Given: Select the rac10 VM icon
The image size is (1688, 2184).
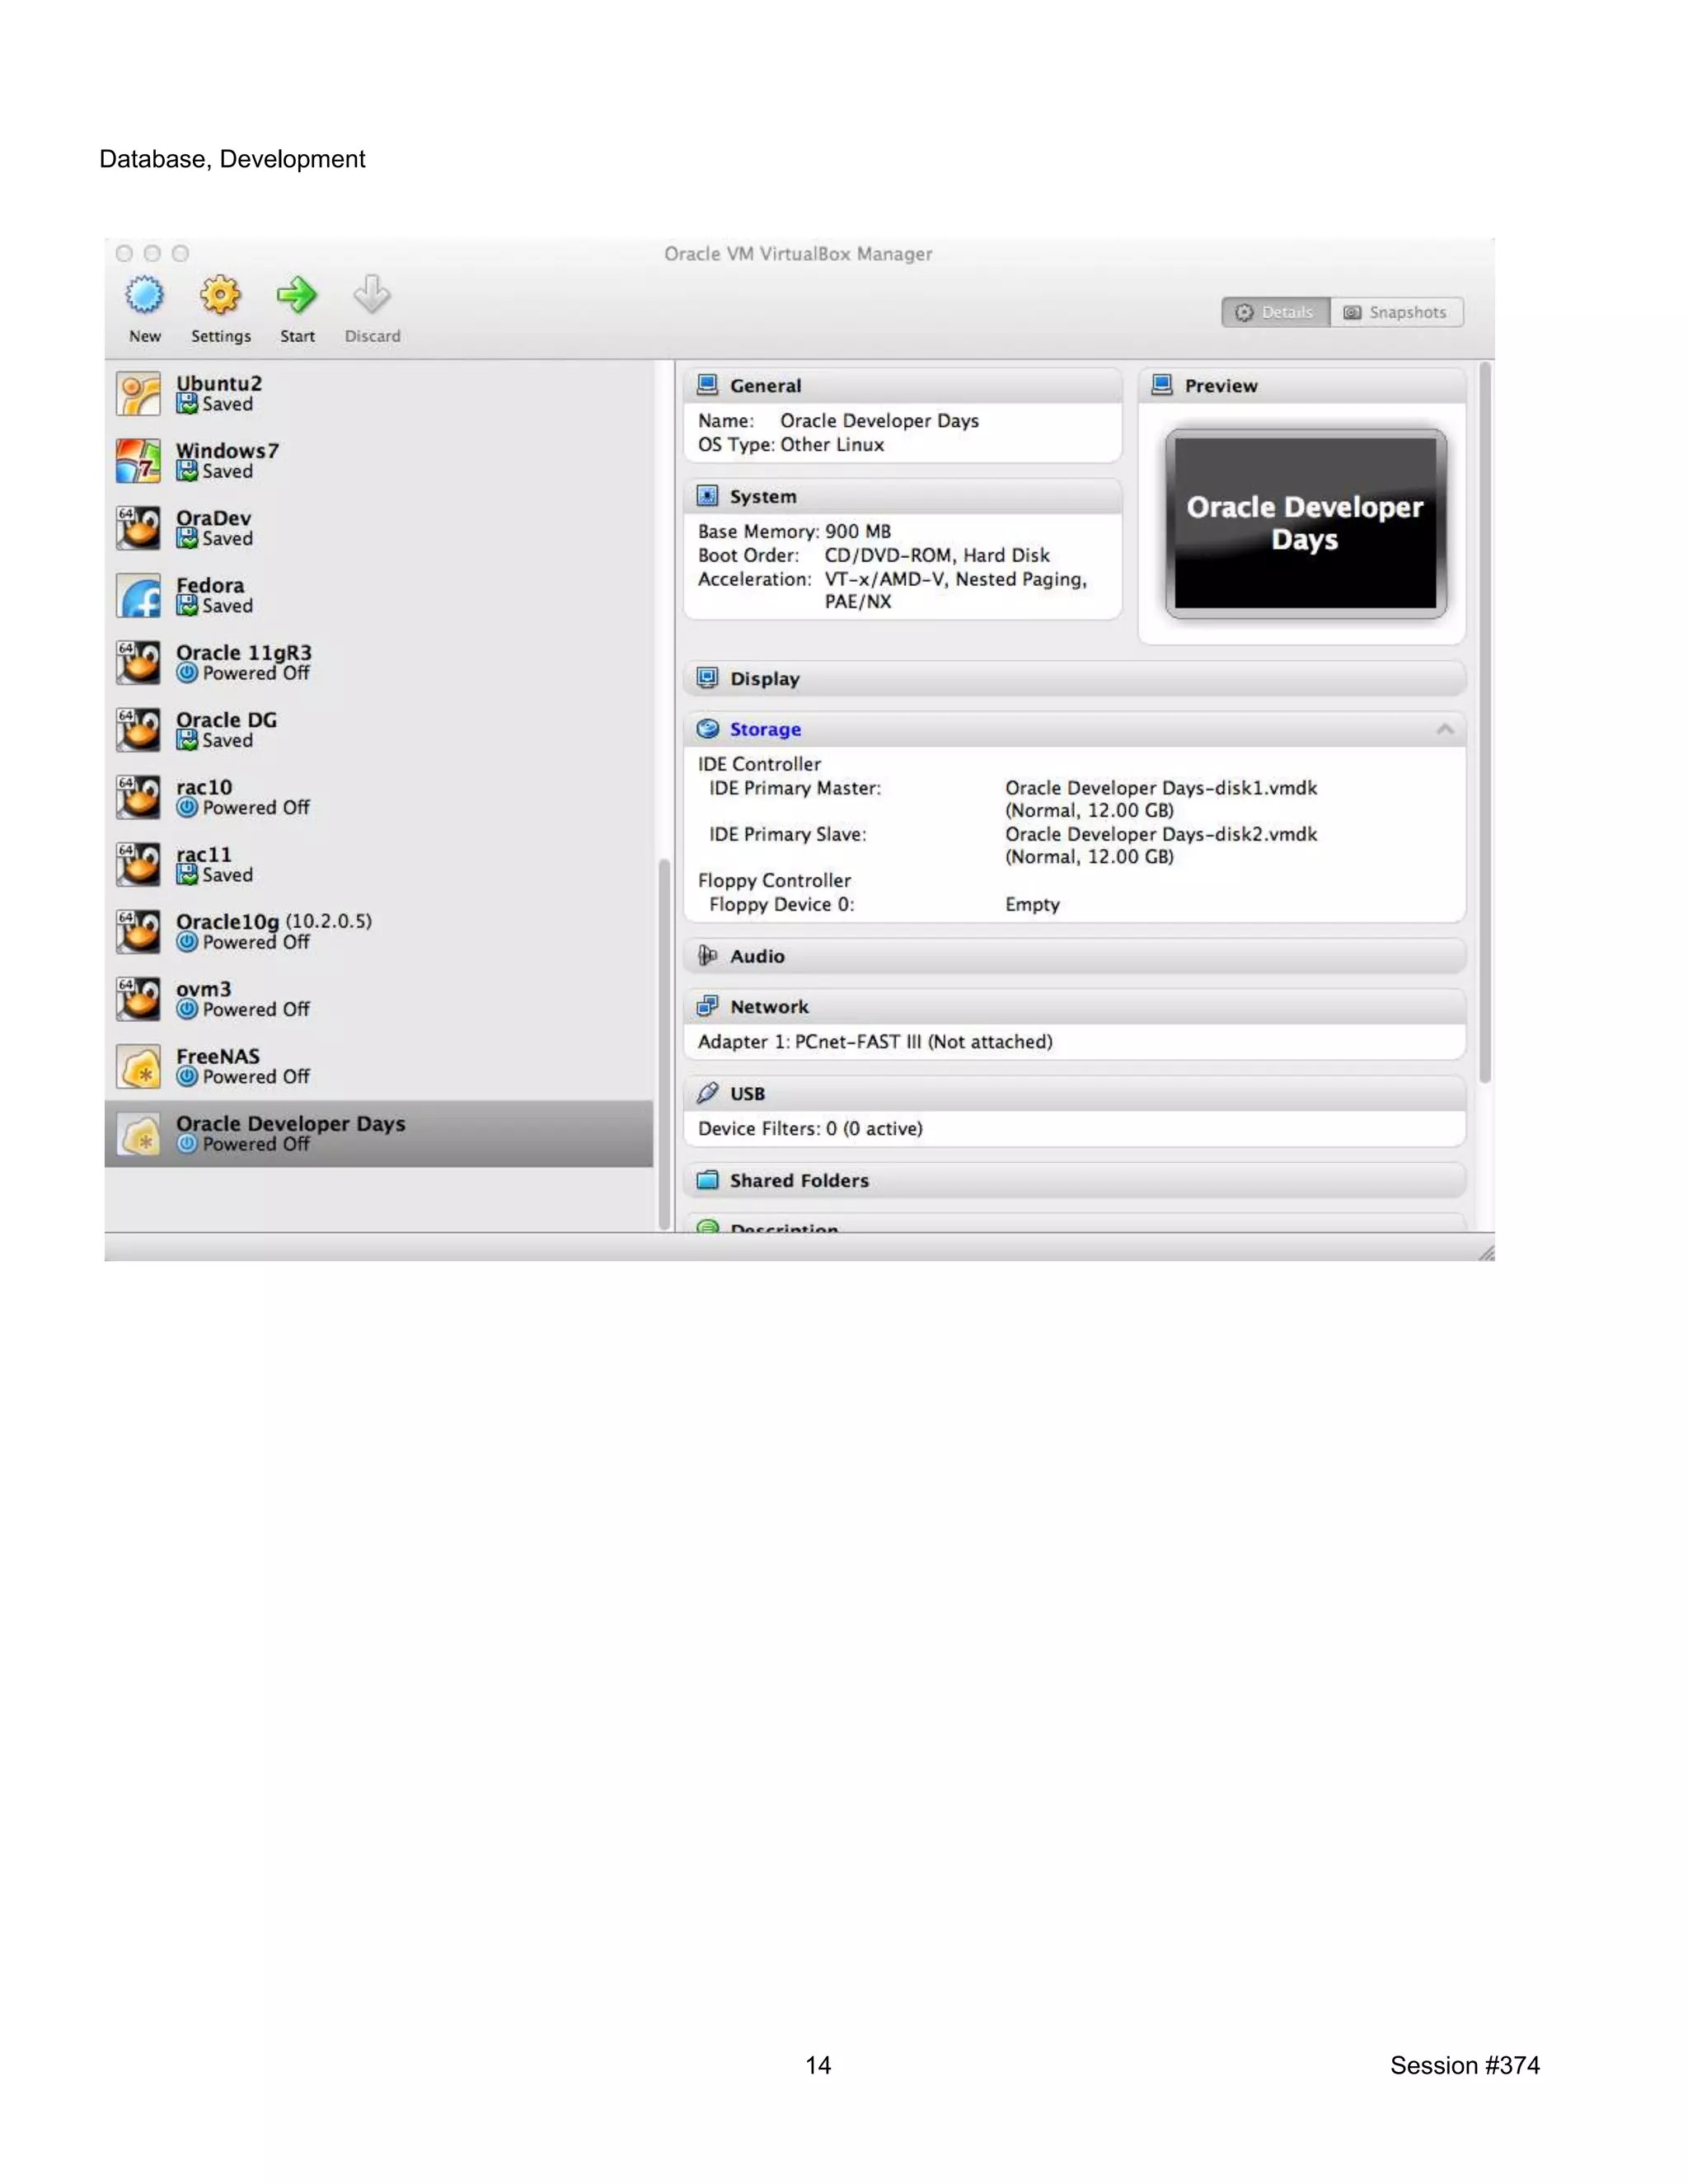Looking at the screenshot, I should [138, 797].
